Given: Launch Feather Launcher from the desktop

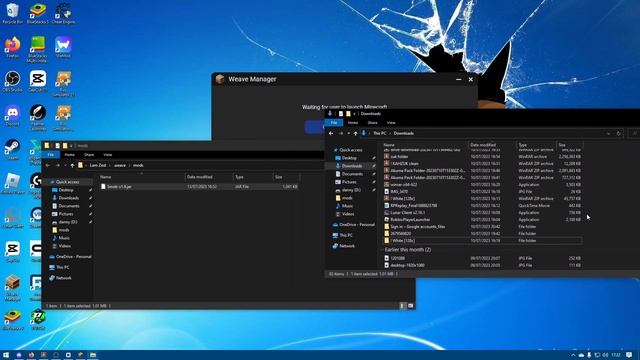Looking at the screenshot, I should pos(38,117).
